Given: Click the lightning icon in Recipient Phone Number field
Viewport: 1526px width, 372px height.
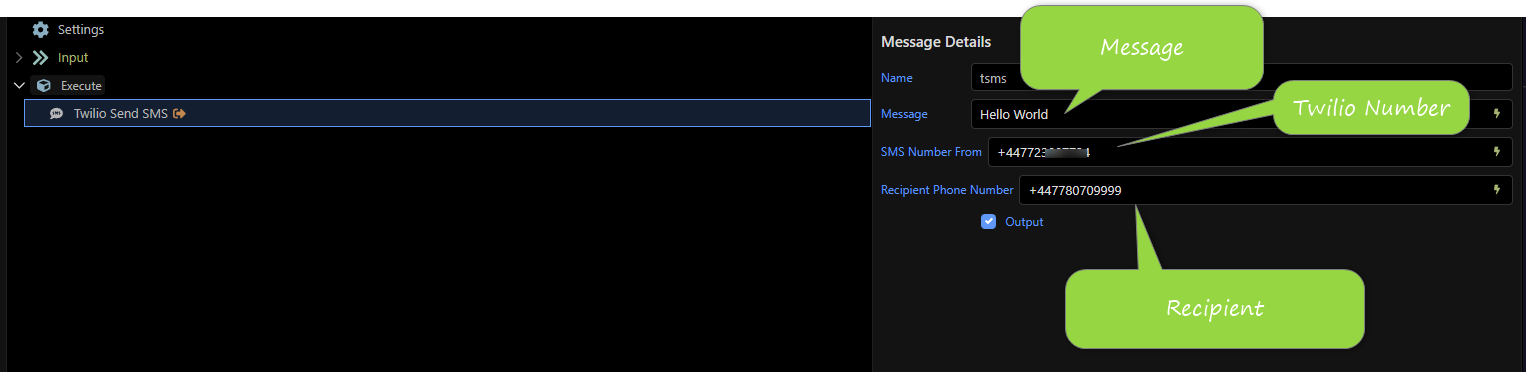Looking at the screenshot, I should [x=1497, y=190].
